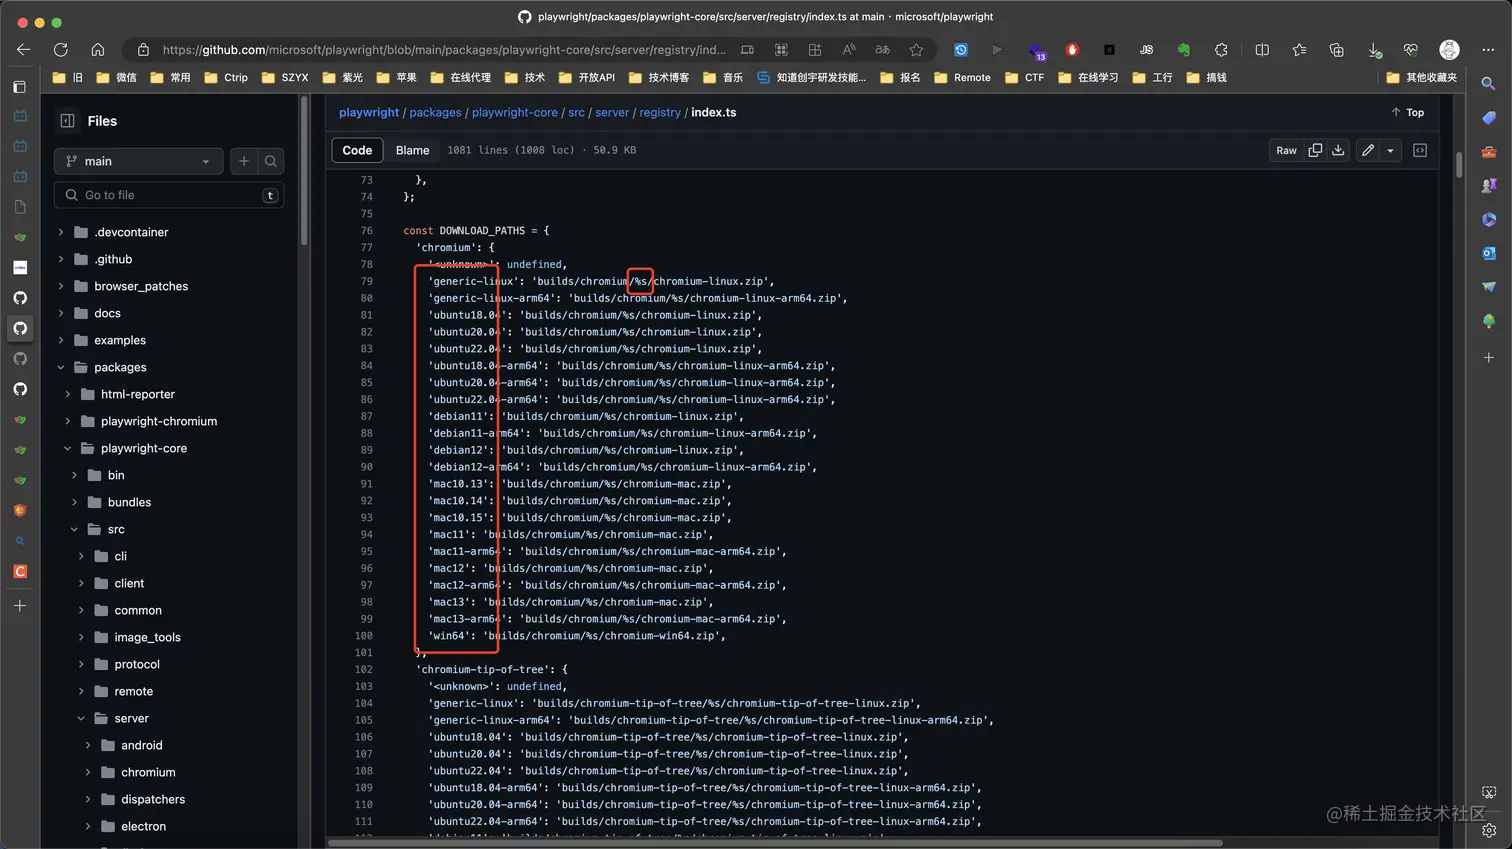The height and width of the screenshot is (849, 1512).
Task: Open the browser home page icon
Action: pyautogui.click(x=98, y=49)
